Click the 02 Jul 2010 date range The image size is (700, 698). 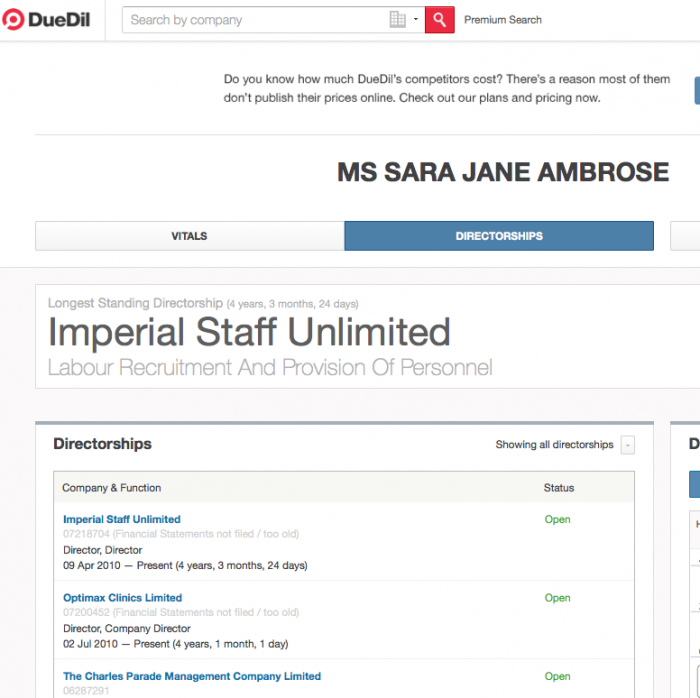click(x=176, y=644)
